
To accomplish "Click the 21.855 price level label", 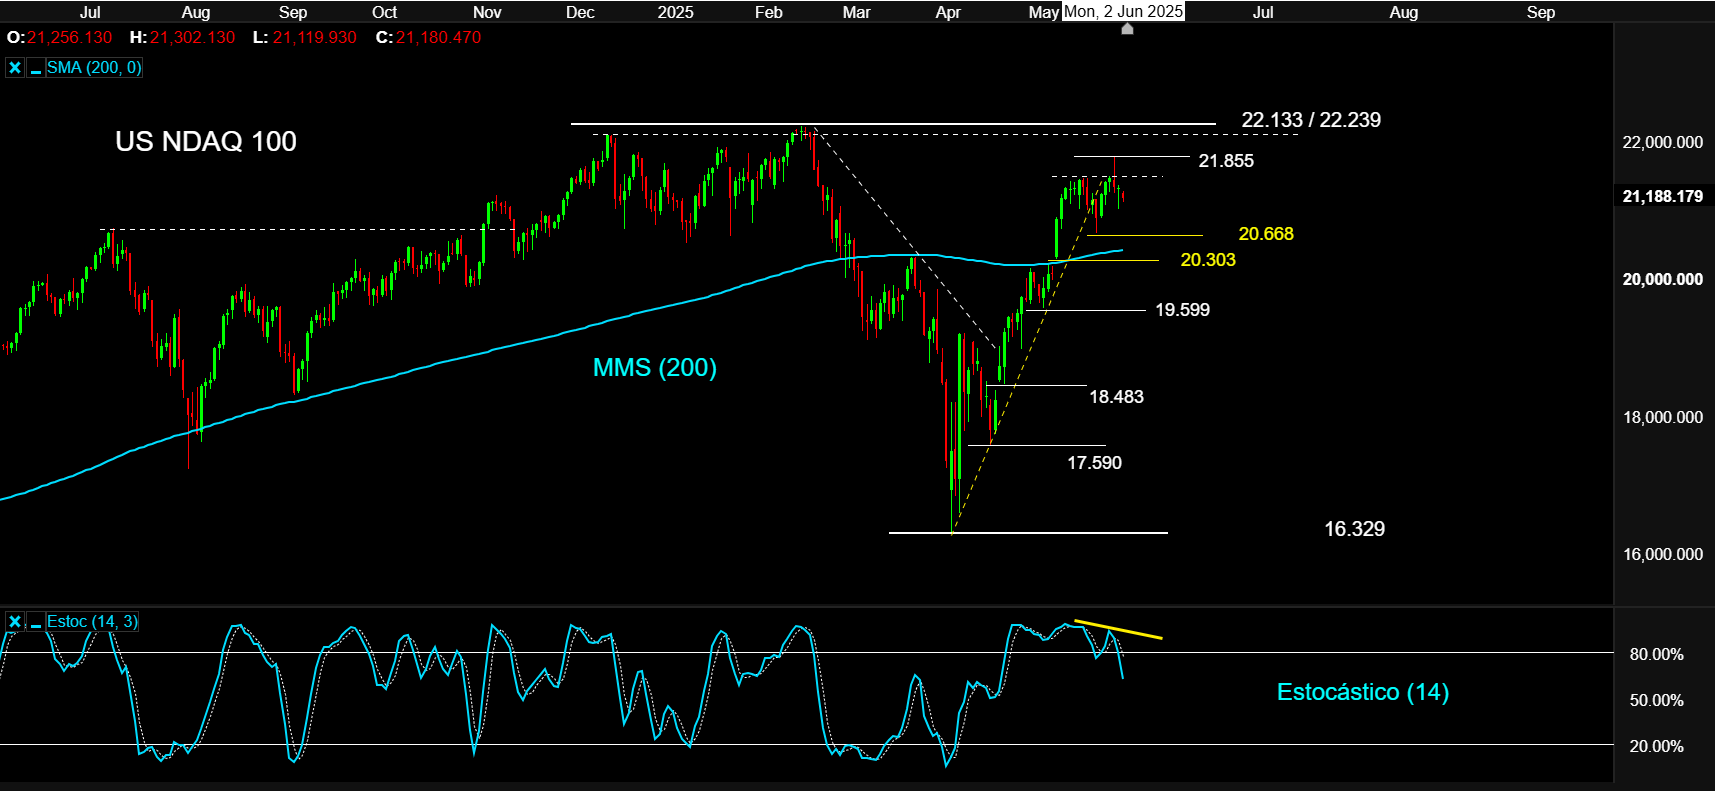I will coord(1226,161).
